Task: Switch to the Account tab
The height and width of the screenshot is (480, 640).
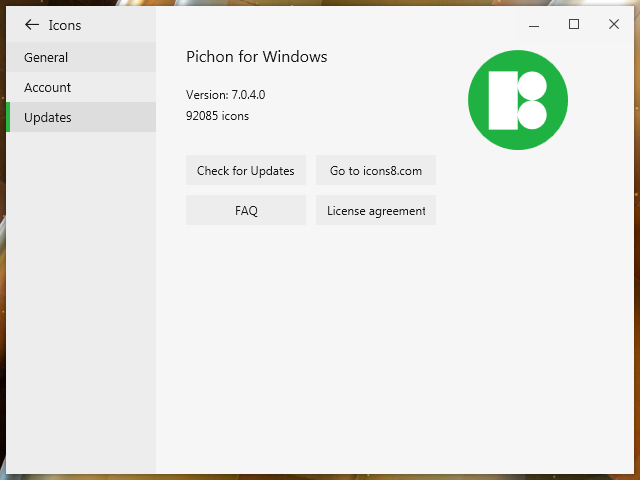Action: point(80,88)
